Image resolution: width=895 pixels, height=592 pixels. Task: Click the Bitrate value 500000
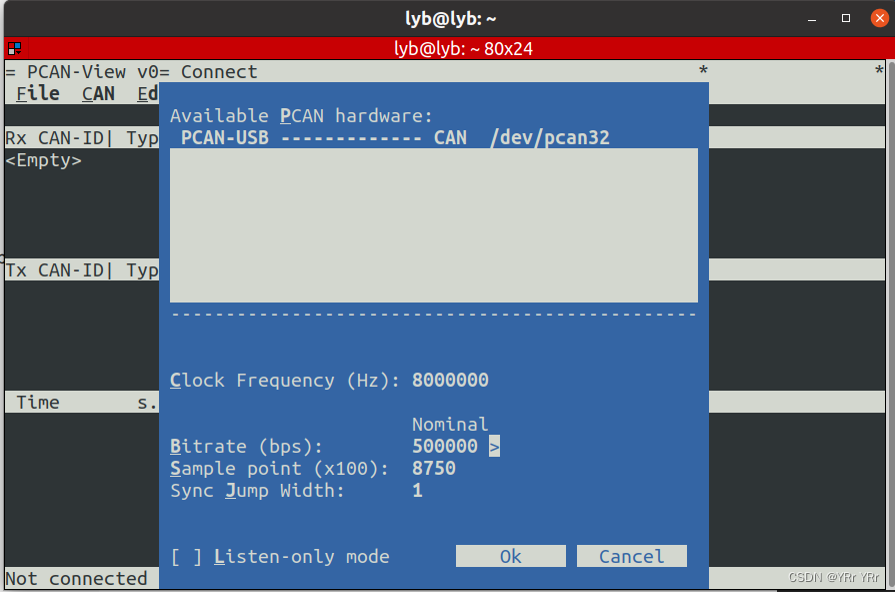pyautogui.click(x=445, y=446)
